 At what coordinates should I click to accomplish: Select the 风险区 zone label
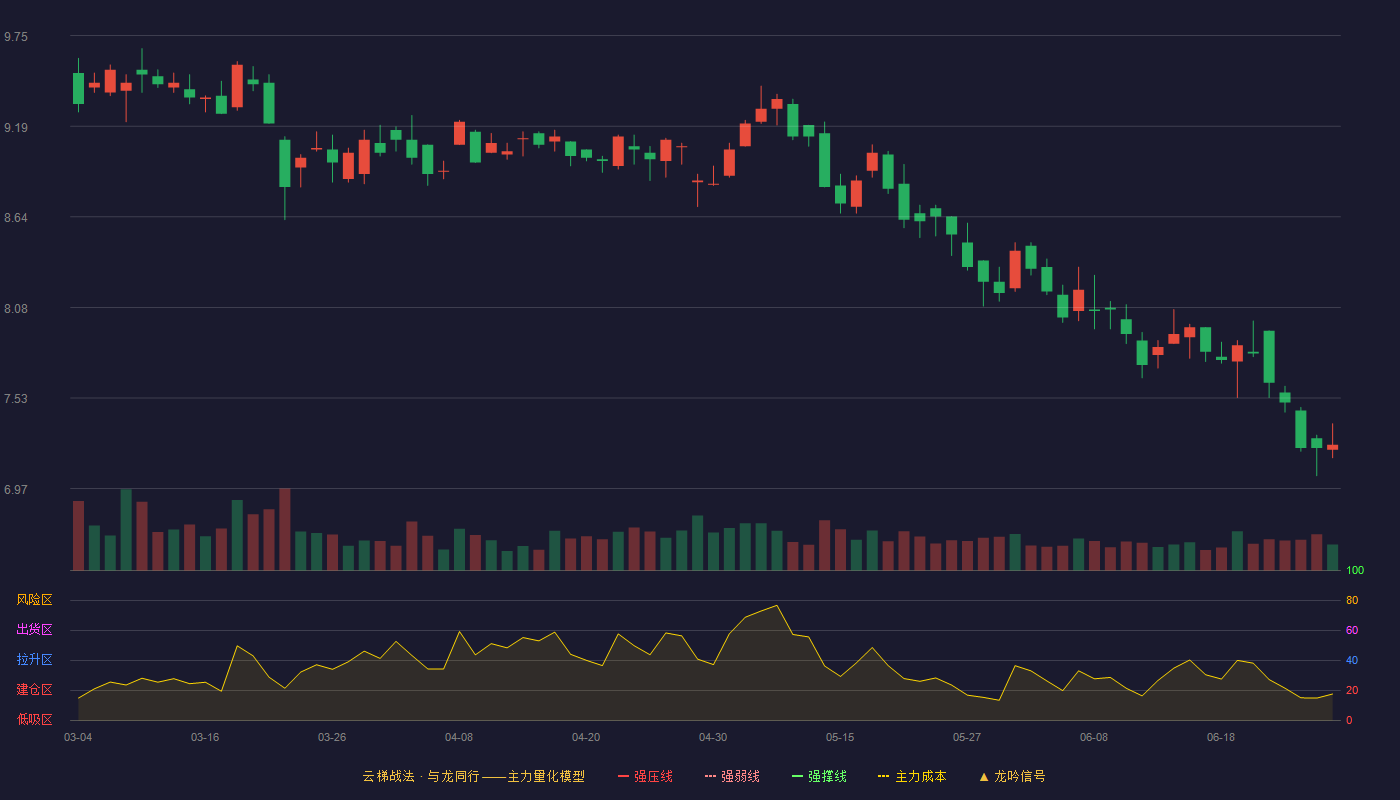tap(34, 600)
